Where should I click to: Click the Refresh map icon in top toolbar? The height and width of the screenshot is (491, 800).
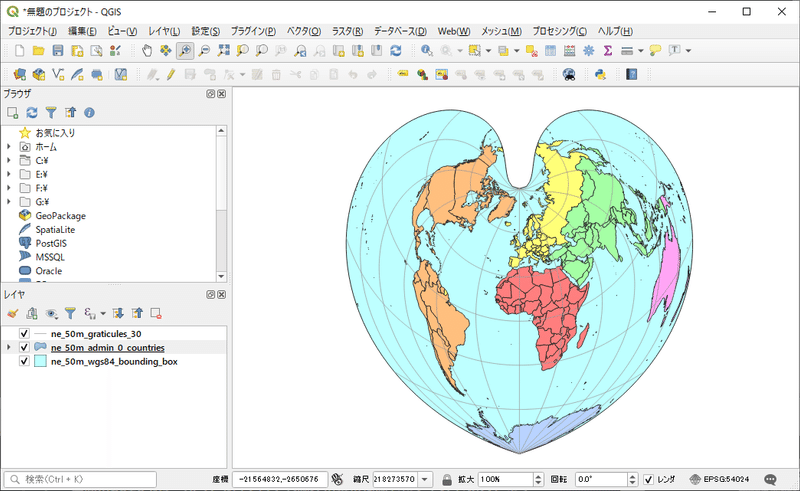(395, 51)
